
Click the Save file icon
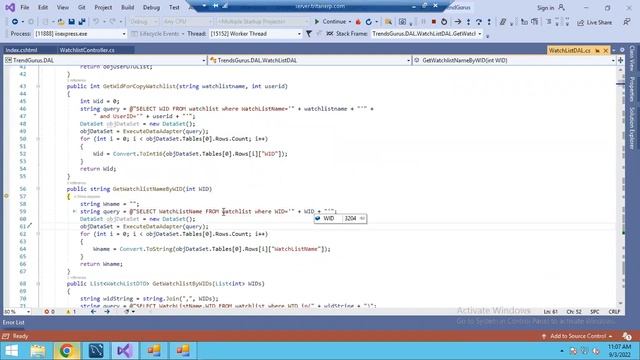click(71, 22)
